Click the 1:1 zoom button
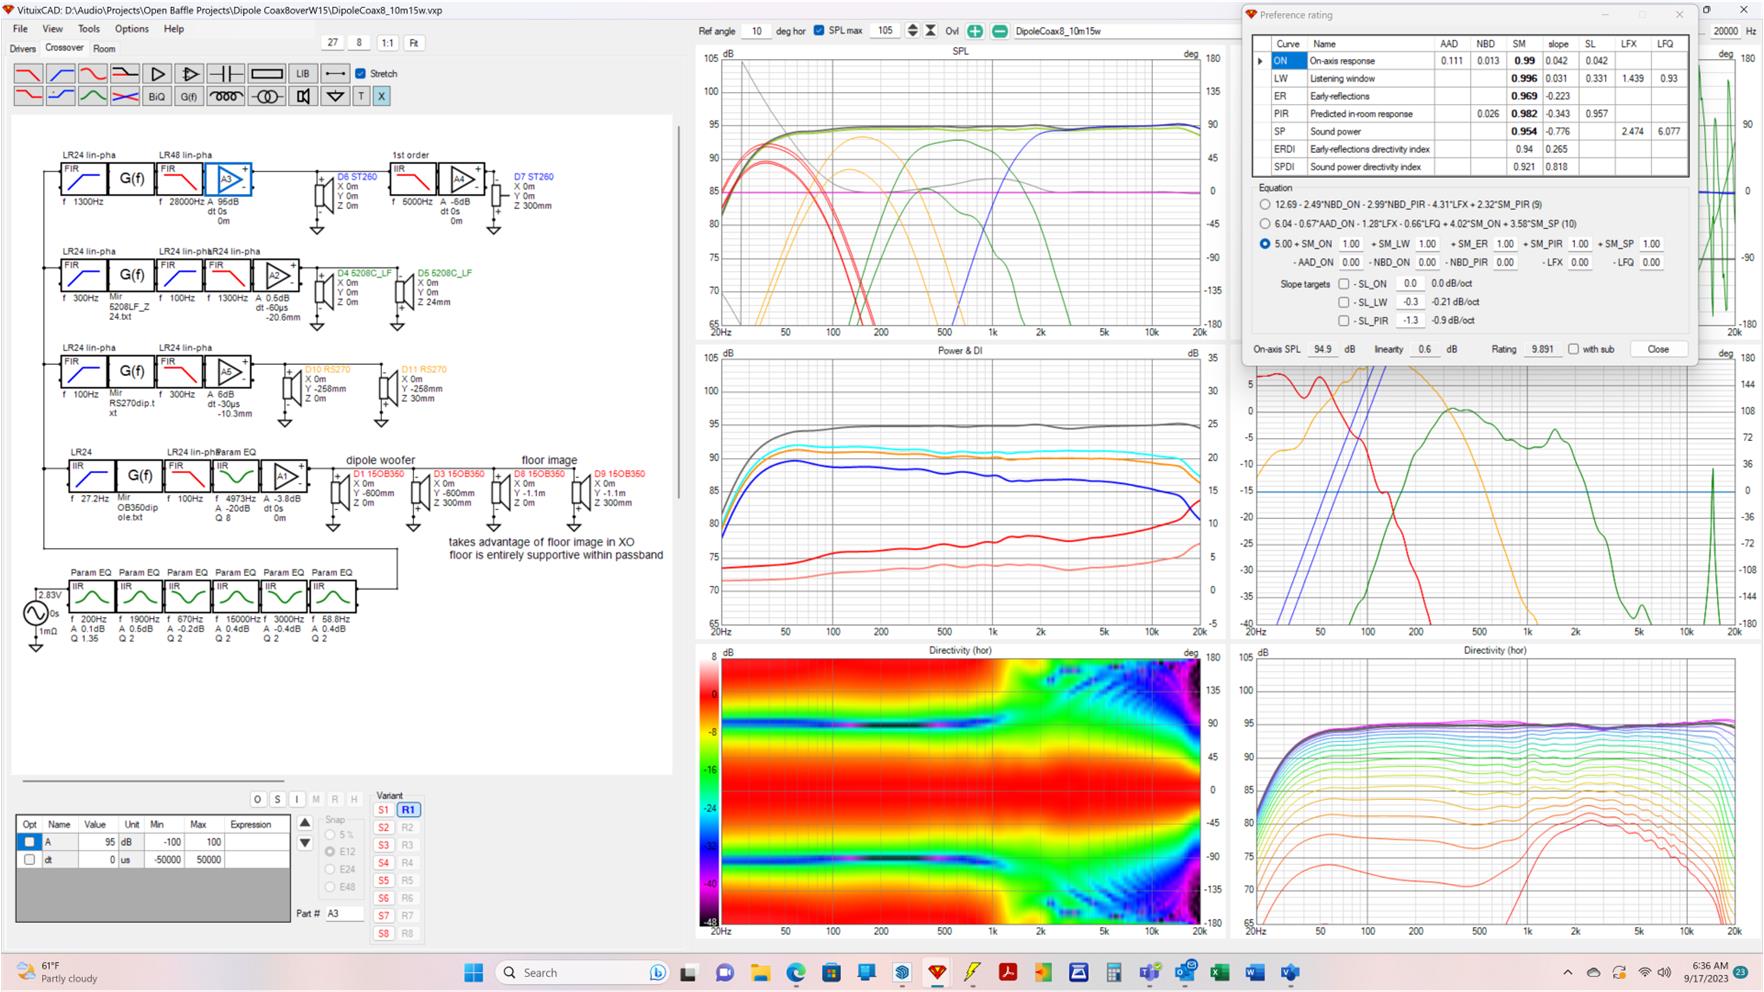 coord(387,43)
